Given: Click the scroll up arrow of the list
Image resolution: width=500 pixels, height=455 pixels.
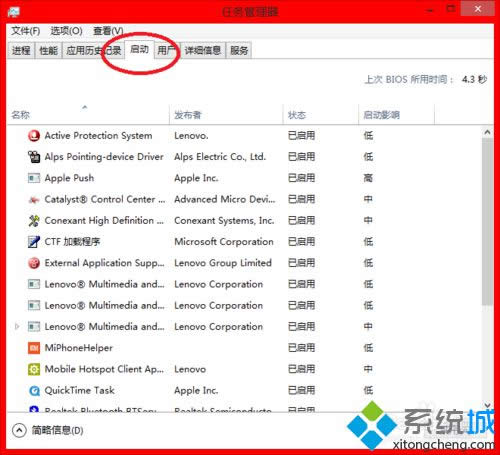Looking at the screenshot, I should tap(487, 132).
